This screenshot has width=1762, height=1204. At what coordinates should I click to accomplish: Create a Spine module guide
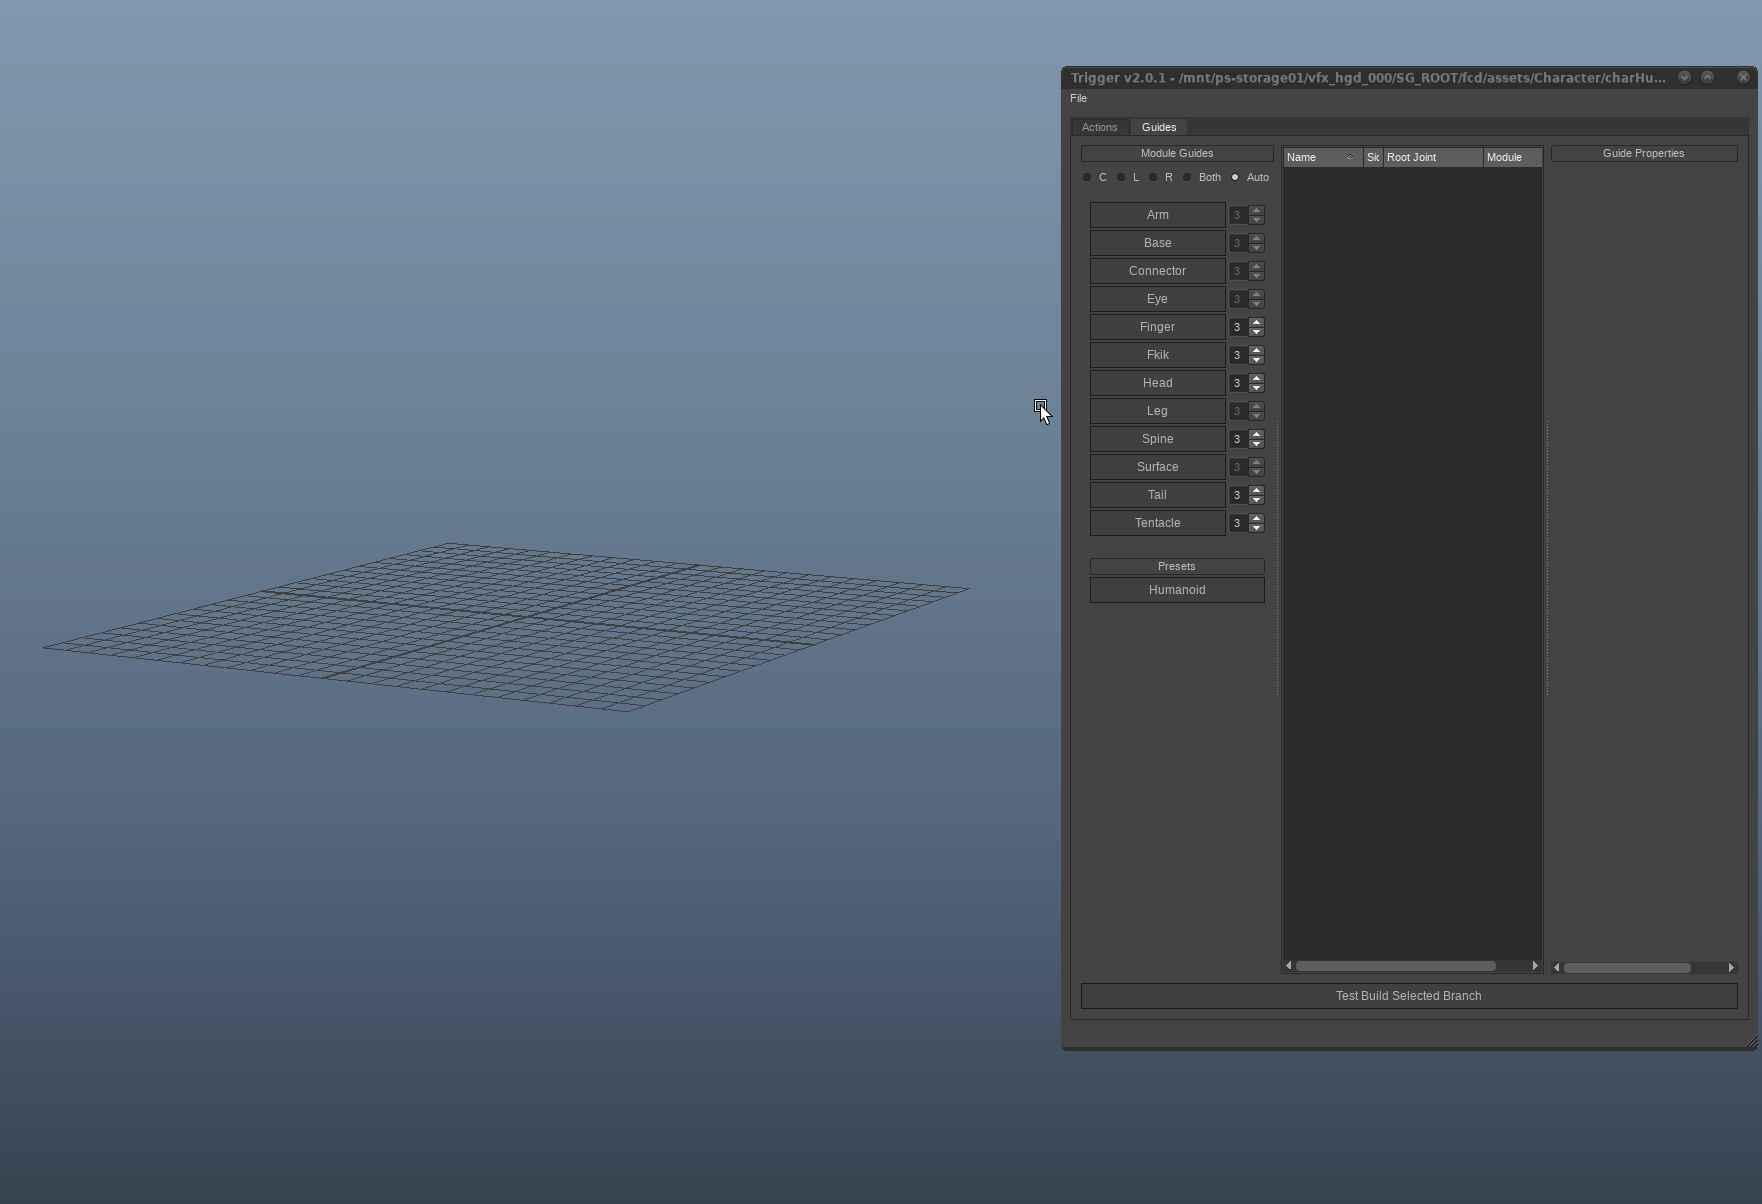pyautogui.click(x=1157, y=439)
